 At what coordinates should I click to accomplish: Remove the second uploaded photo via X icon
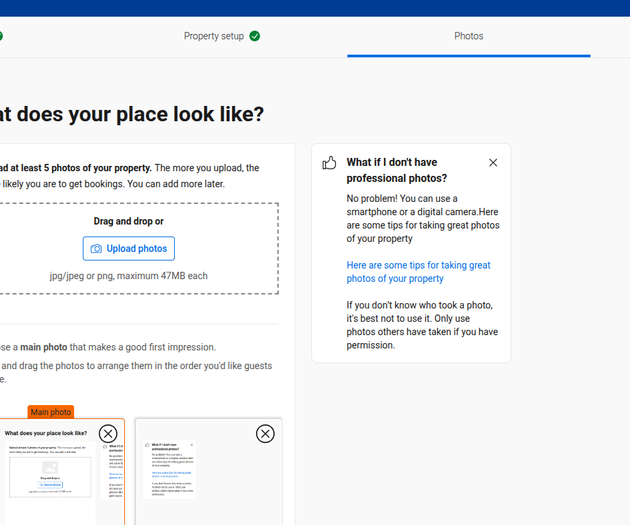(x=265, y=434)
